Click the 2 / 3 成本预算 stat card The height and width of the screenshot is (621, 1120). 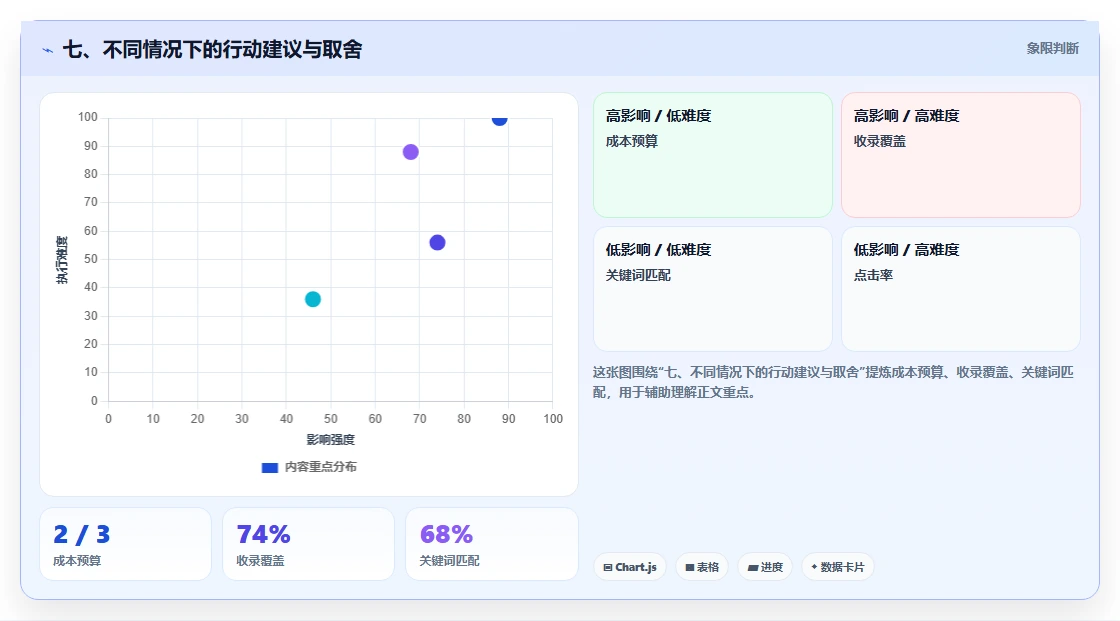[x=126, y=544]
